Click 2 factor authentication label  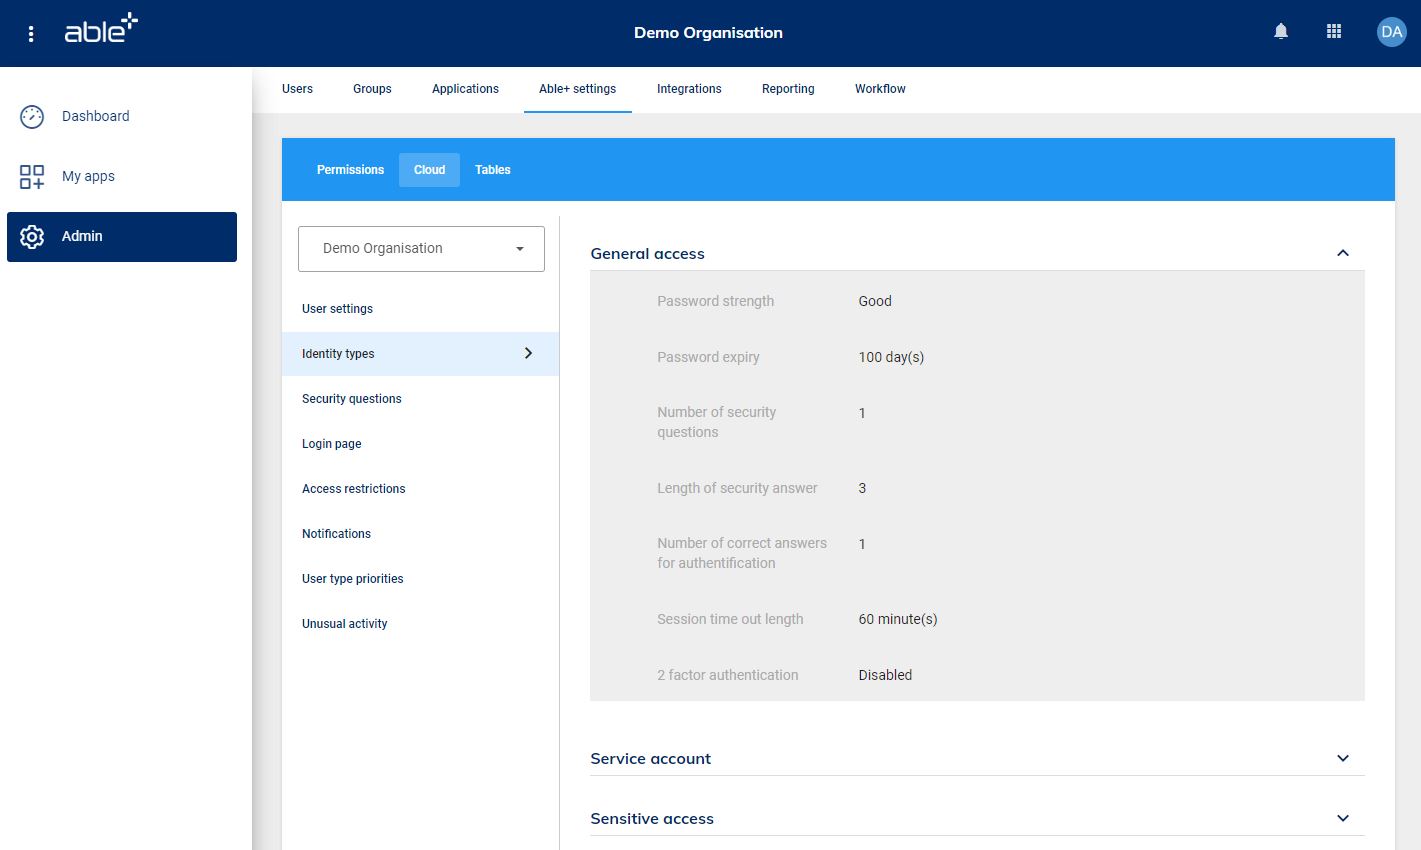728,675
